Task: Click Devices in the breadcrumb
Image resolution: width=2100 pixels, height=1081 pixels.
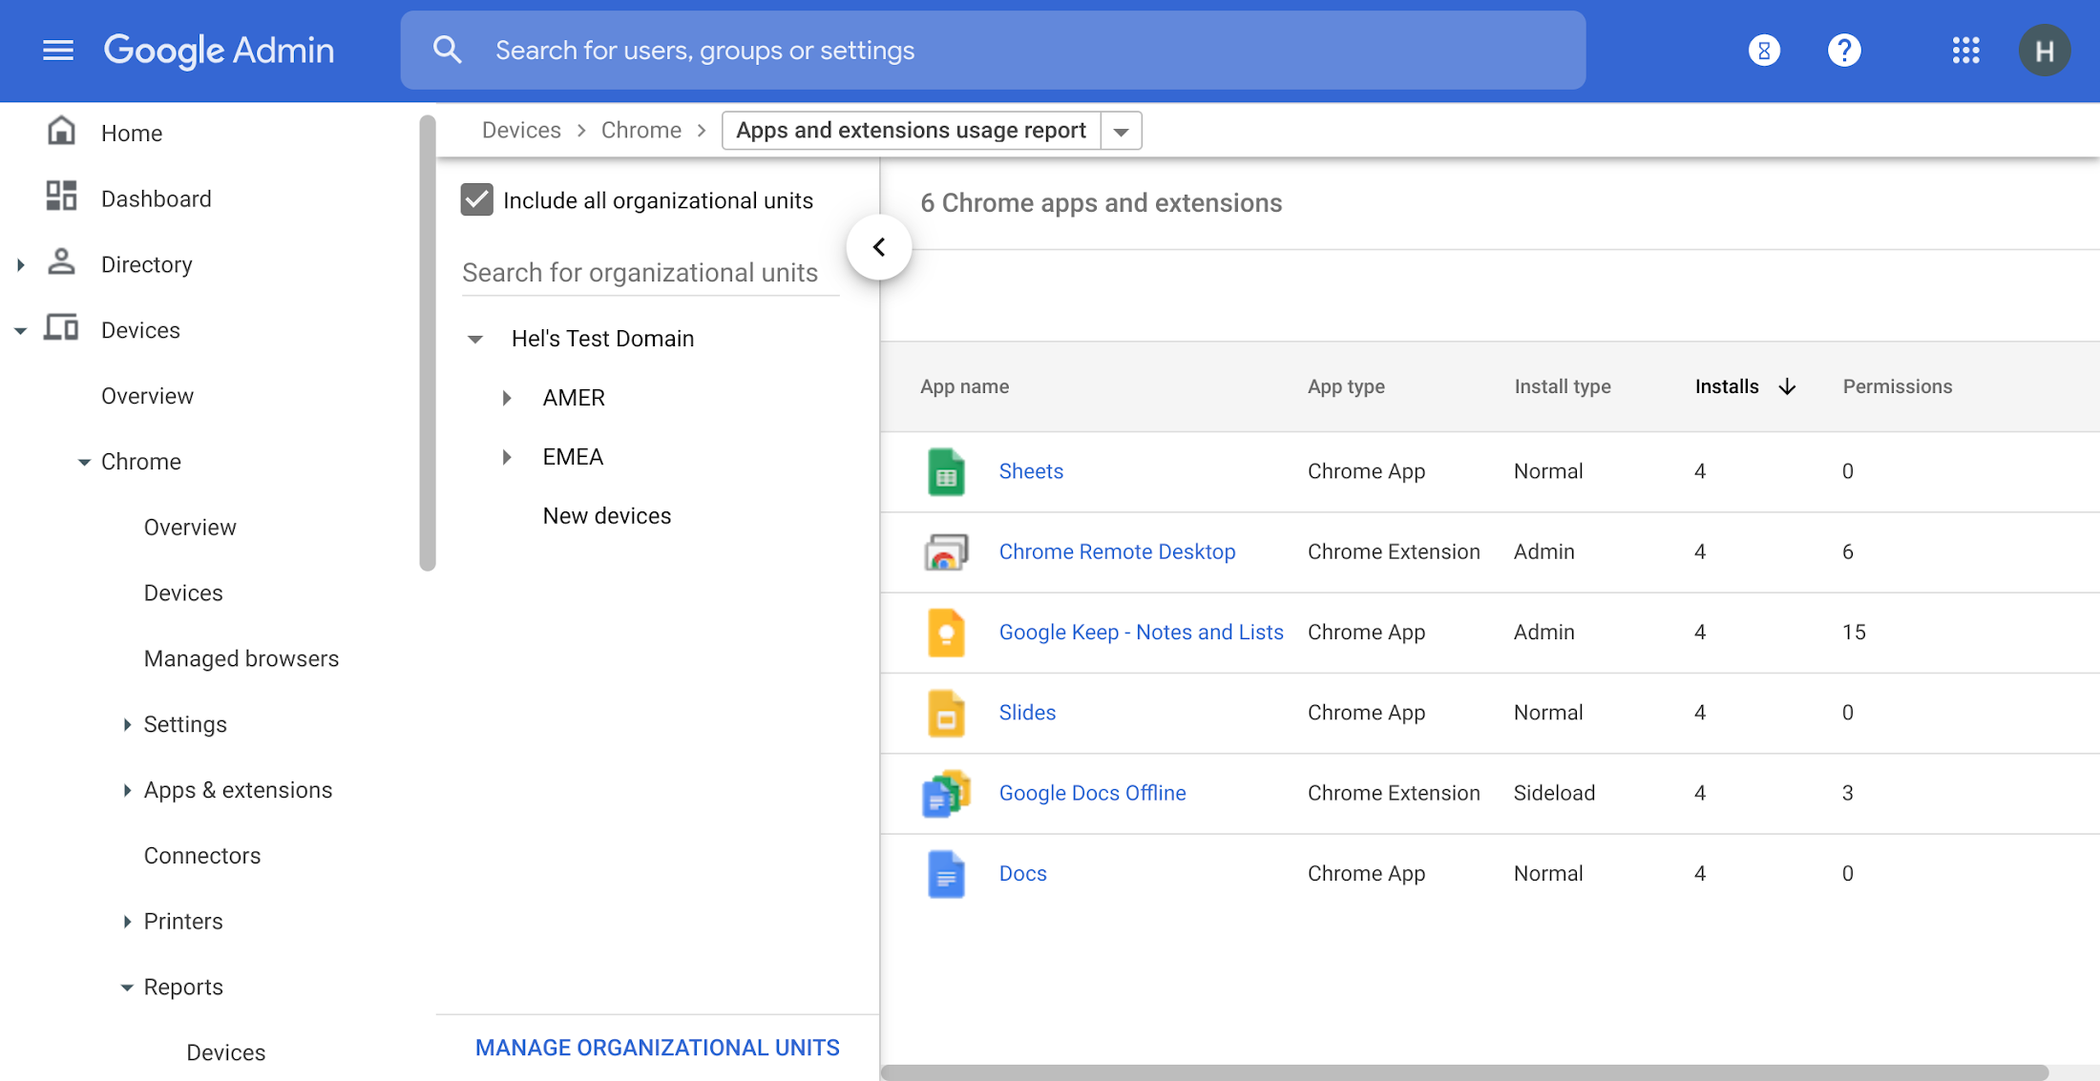Action: pos(521,130)
